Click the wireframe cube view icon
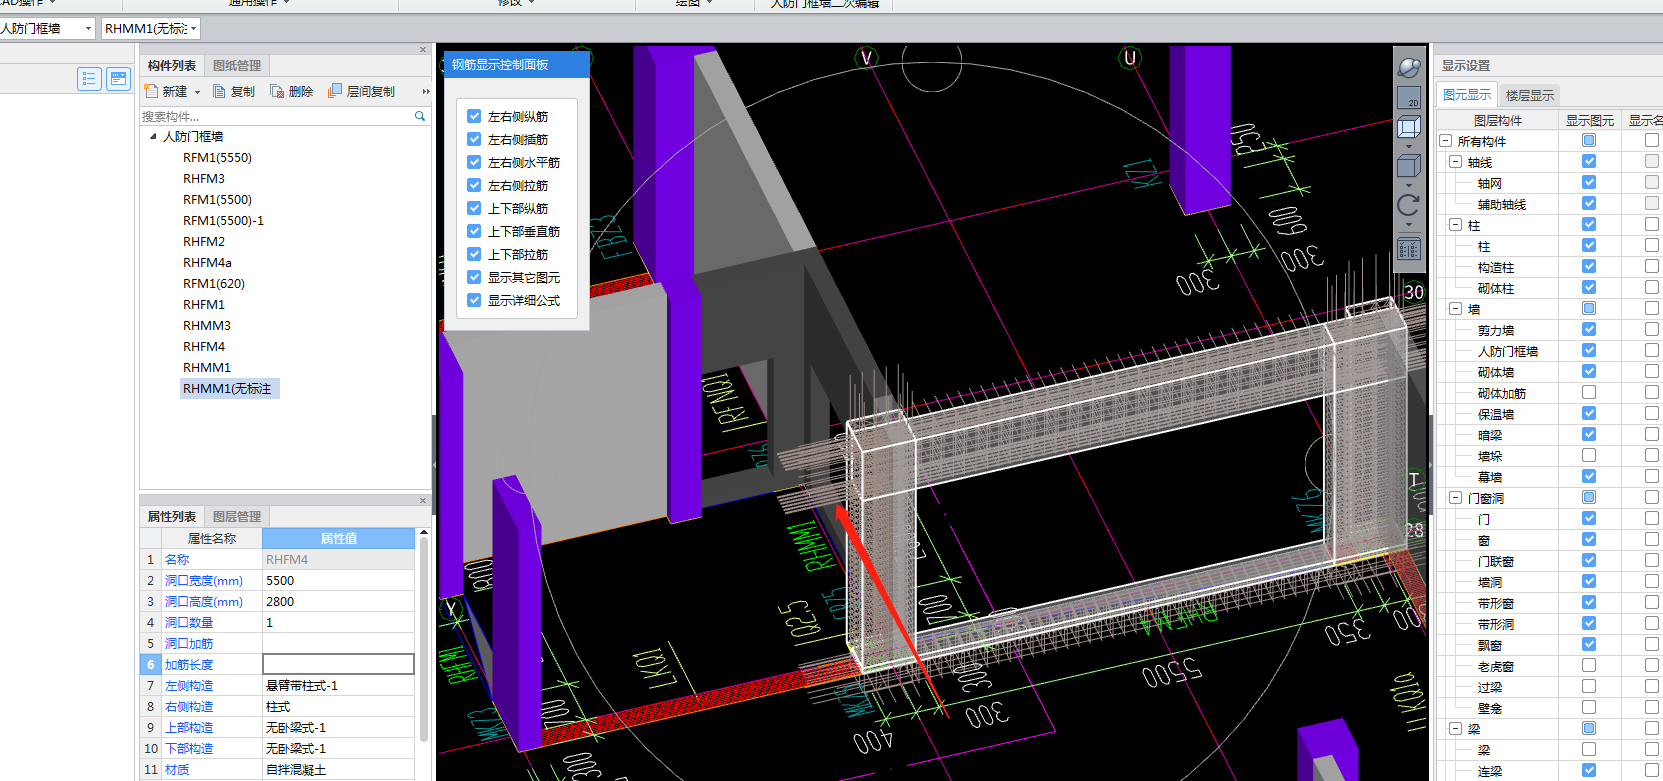Screen dimensions: 1663x781 [1408, 128]
